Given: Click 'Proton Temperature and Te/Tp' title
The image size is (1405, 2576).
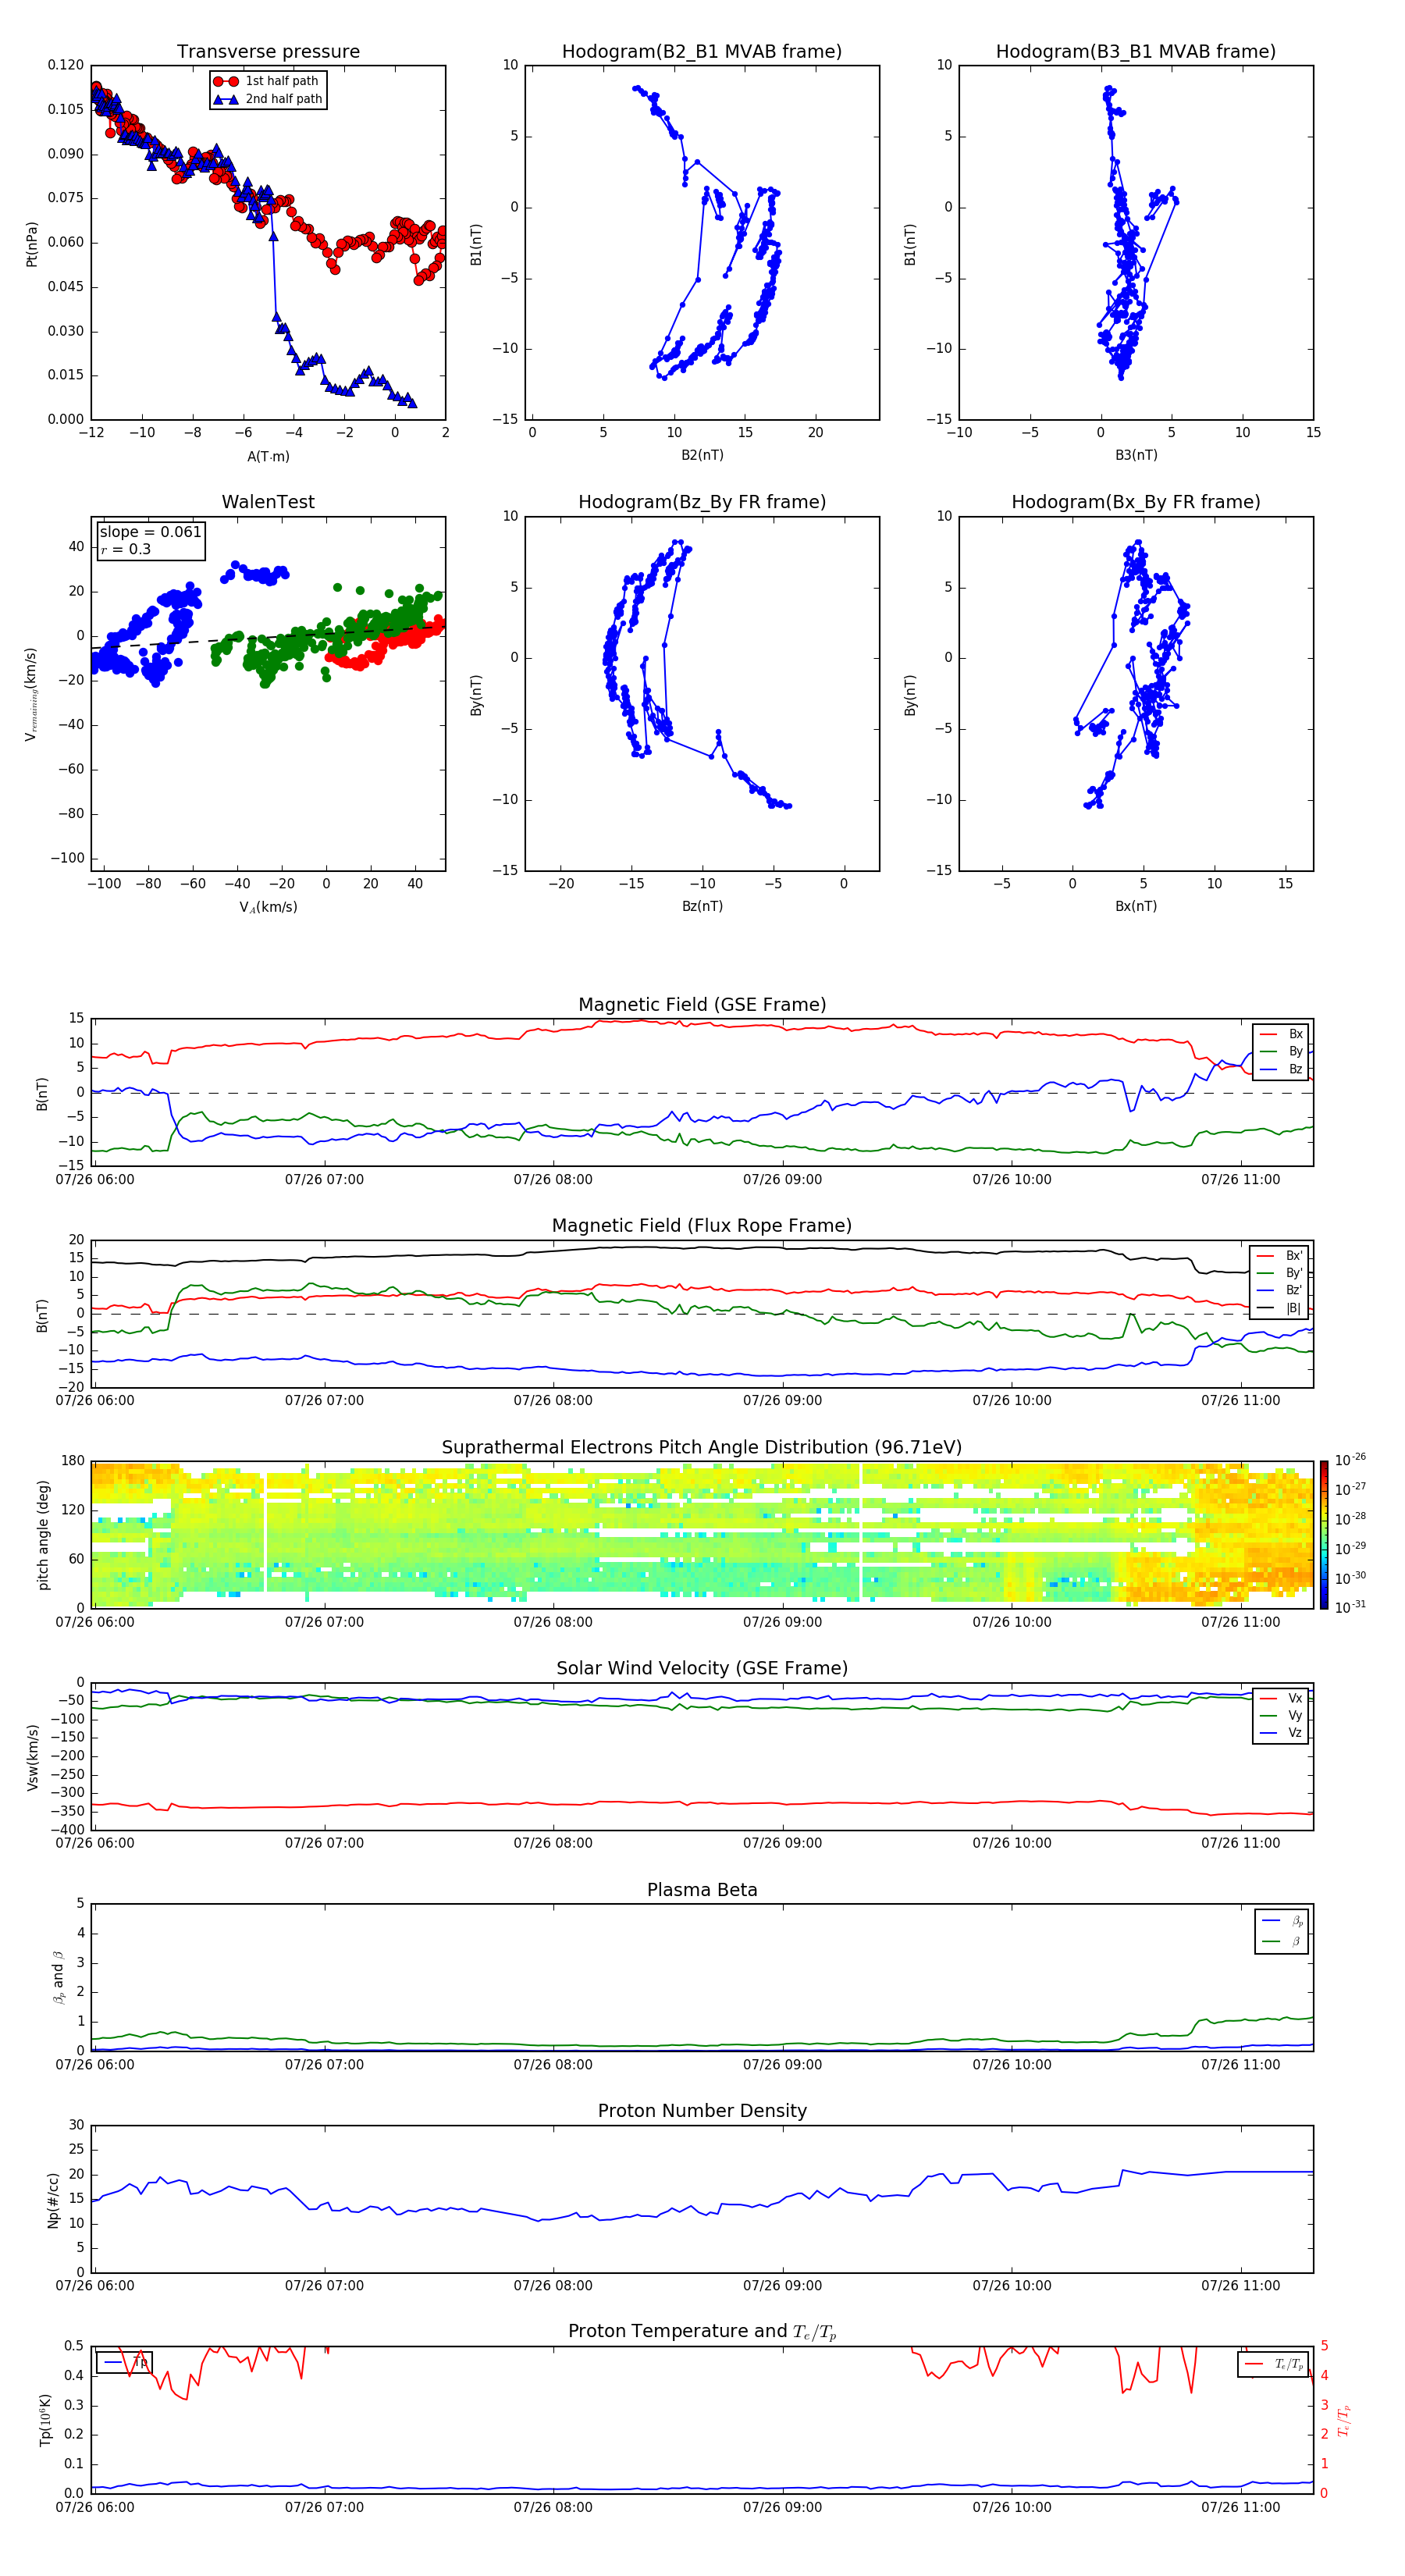Looking at the screenshot, I should pyautogui.click(x=702, y=2332).
